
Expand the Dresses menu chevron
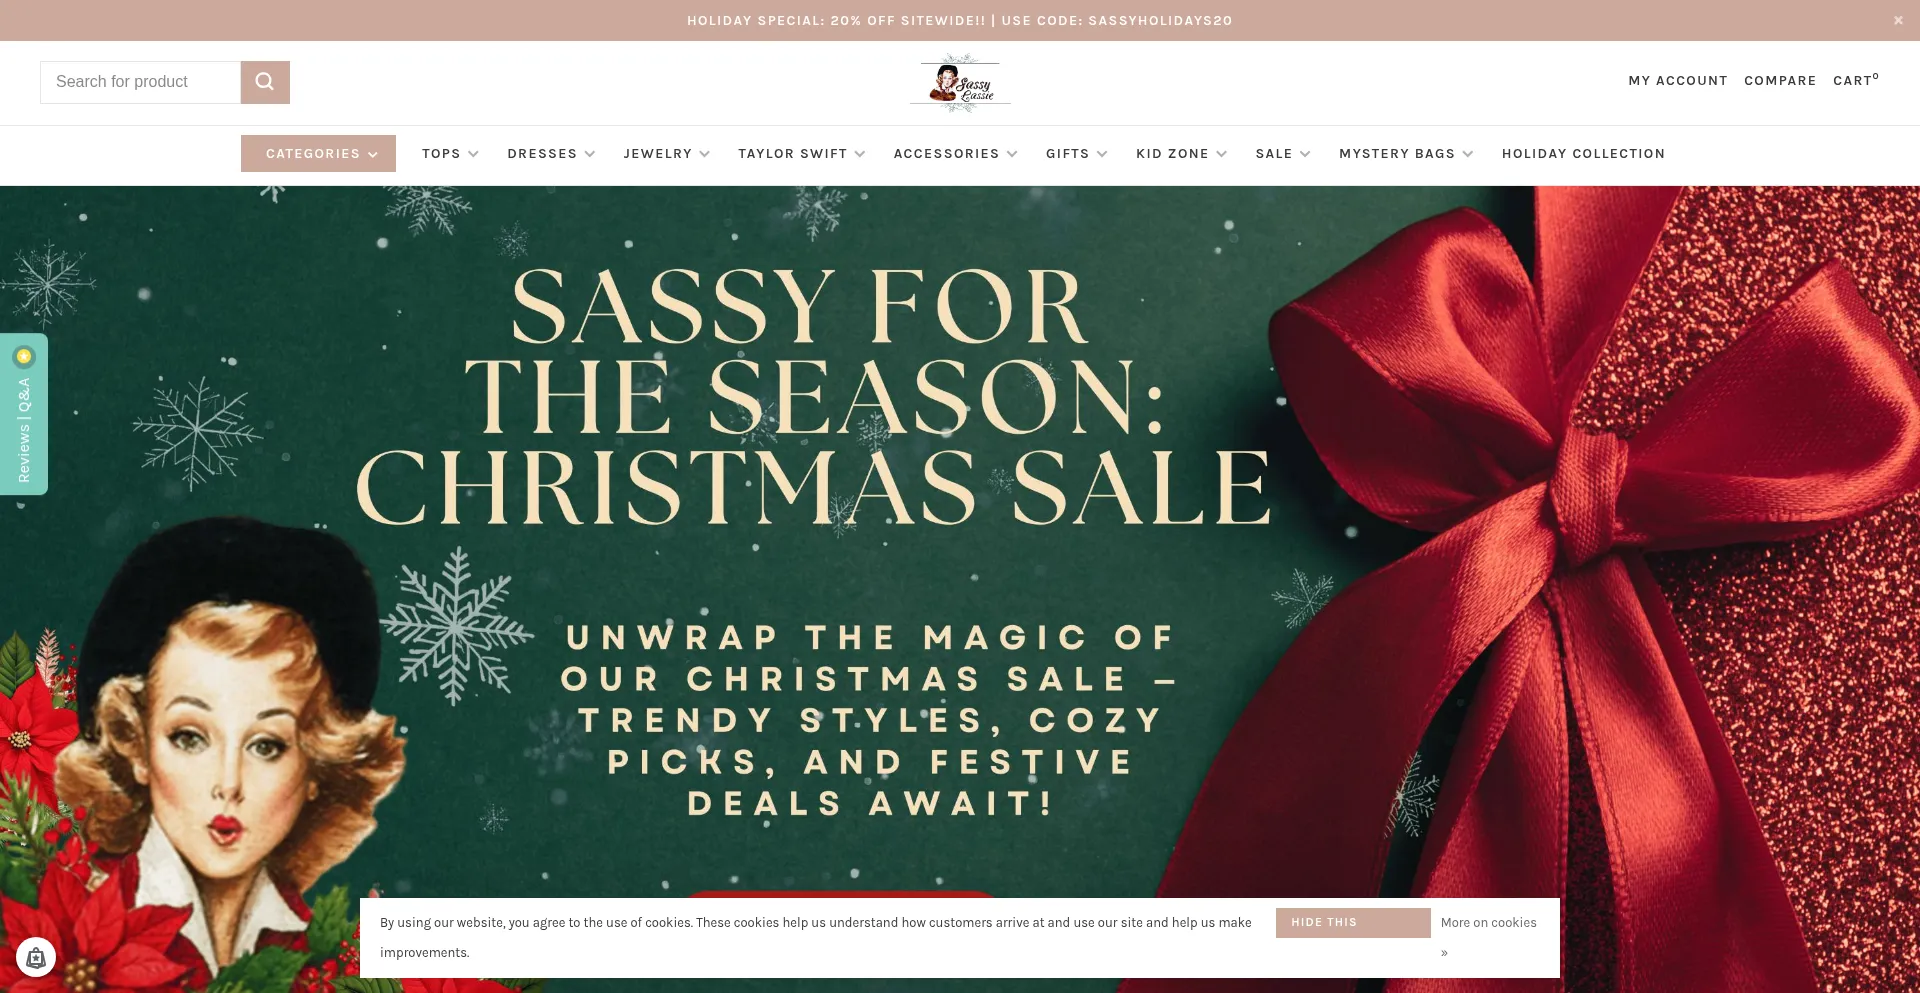coord(590,154)
